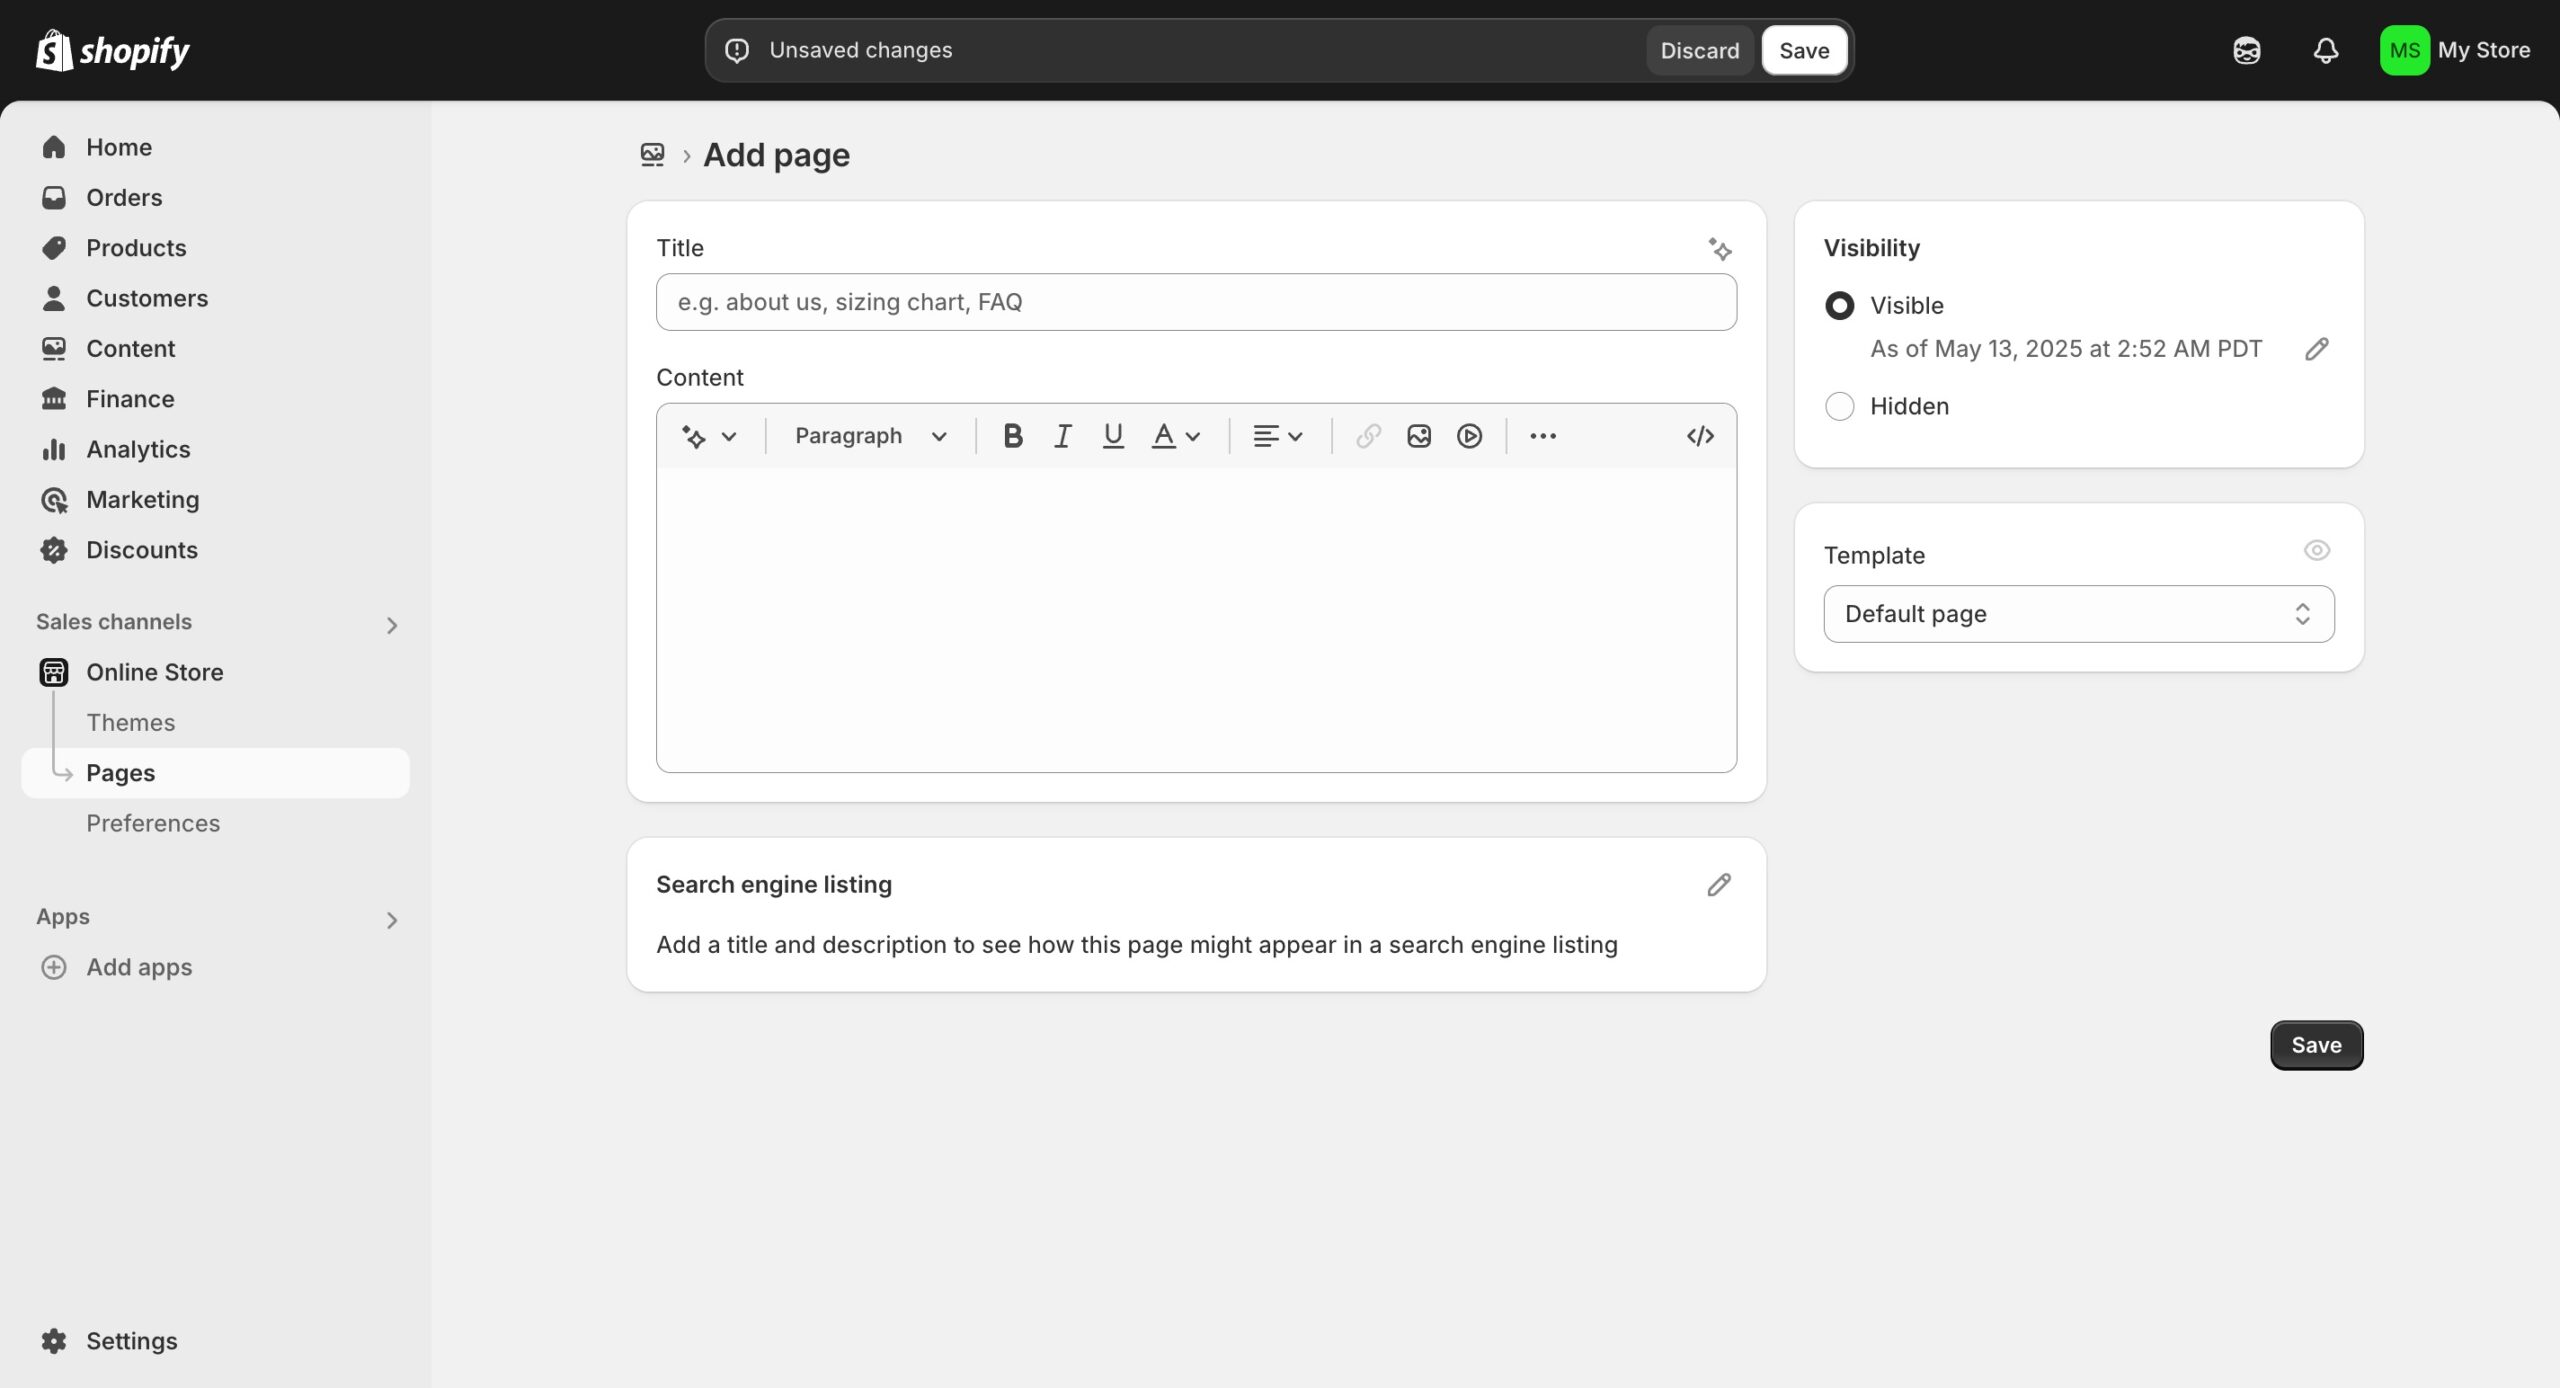2560x1388 pixels.
Task: Switch to HTML code view
Action: (1700, 436)
